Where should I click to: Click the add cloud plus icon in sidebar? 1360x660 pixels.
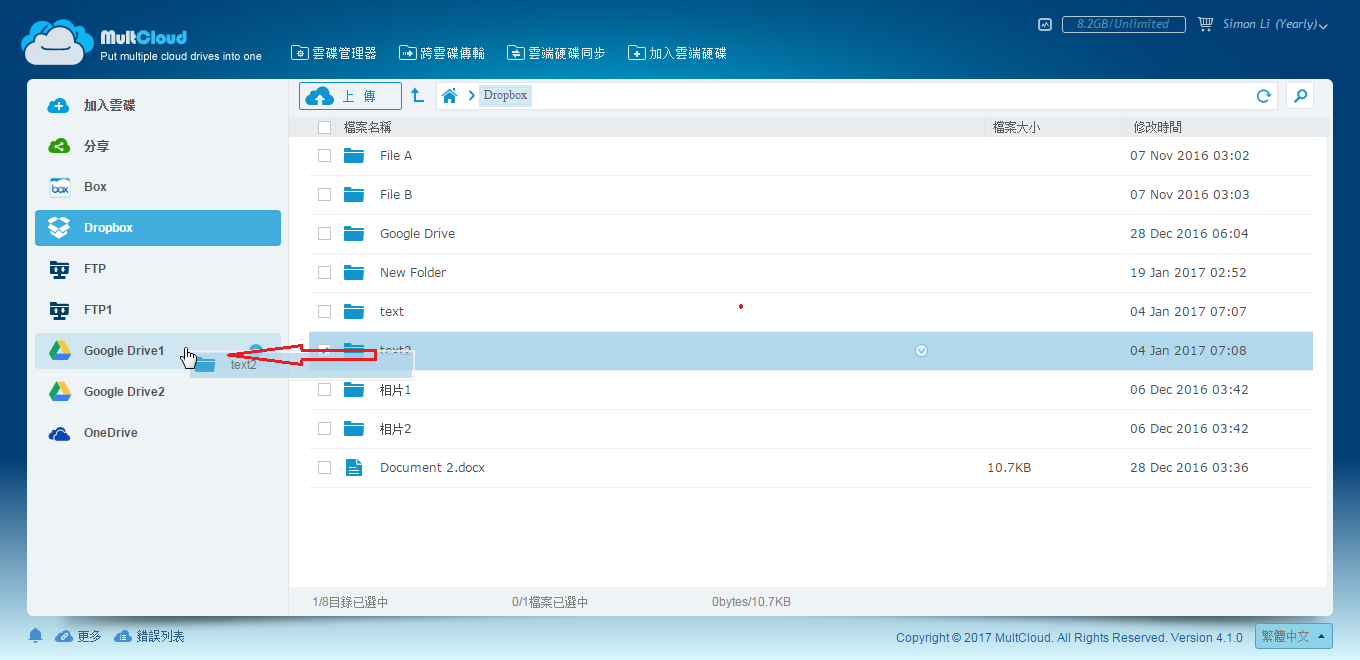click(x=60, y=105)
